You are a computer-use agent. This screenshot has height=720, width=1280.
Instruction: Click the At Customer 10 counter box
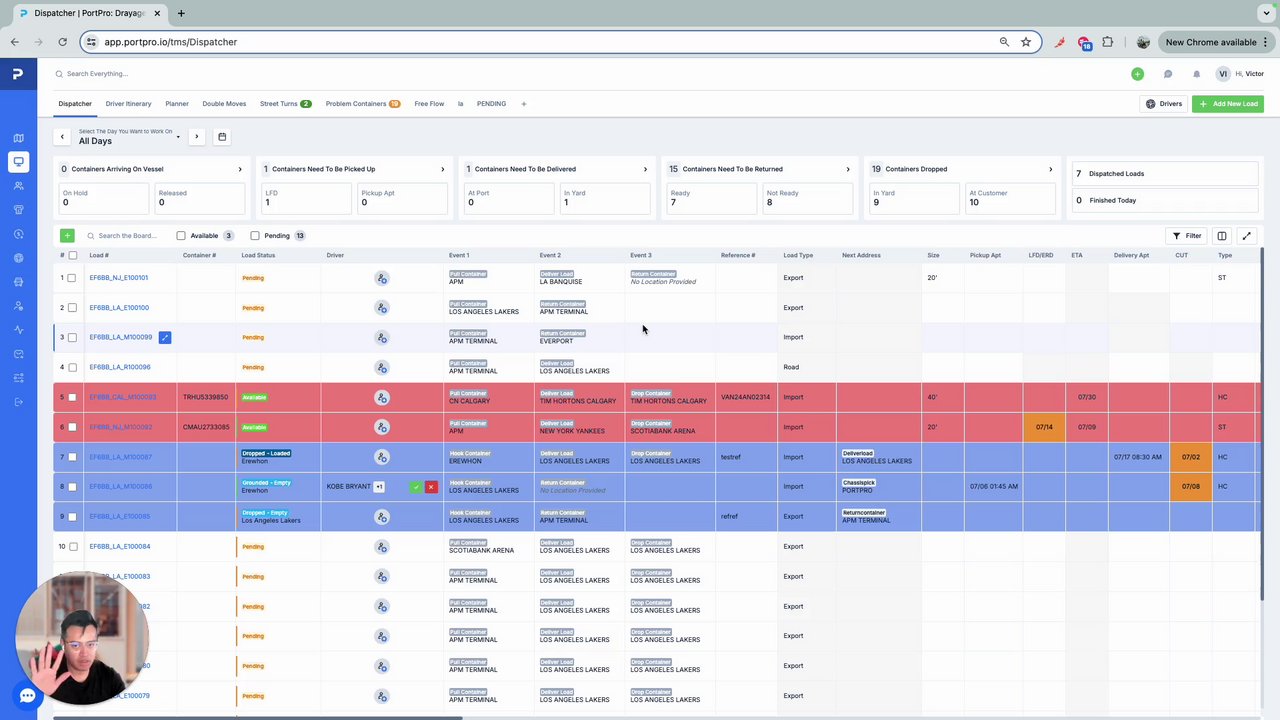[1010, 198]
